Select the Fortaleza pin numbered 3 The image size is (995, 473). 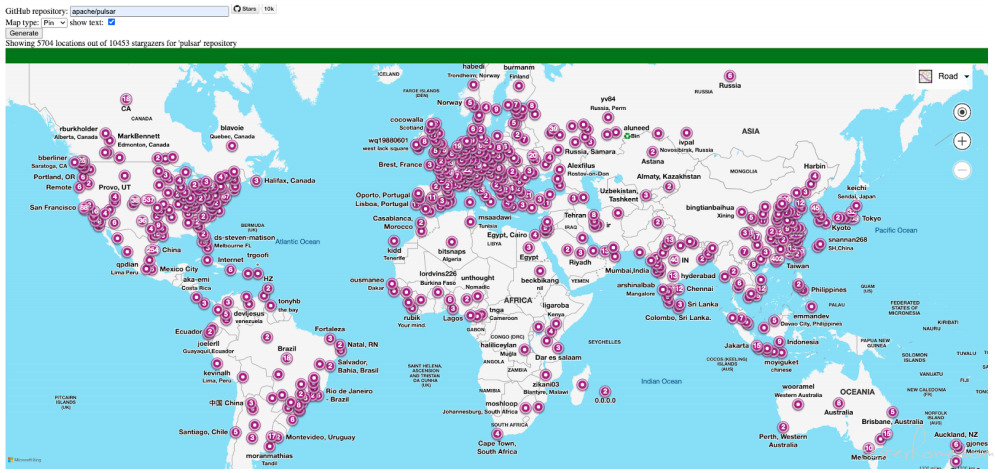[329, 339]
